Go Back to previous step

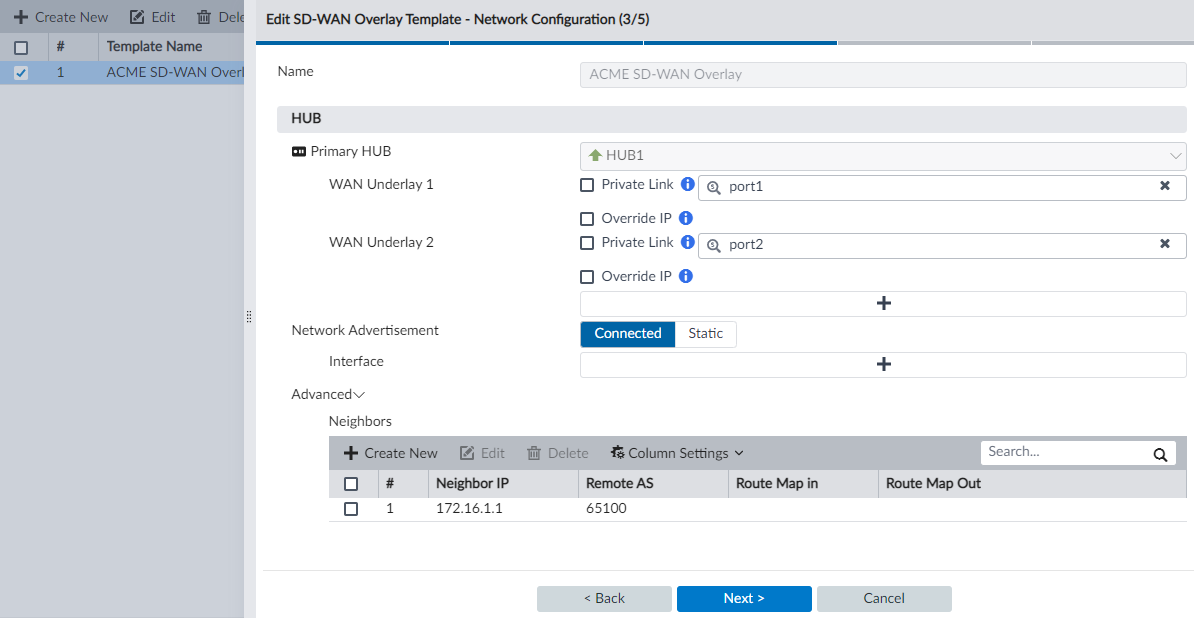tap(604, 598)
